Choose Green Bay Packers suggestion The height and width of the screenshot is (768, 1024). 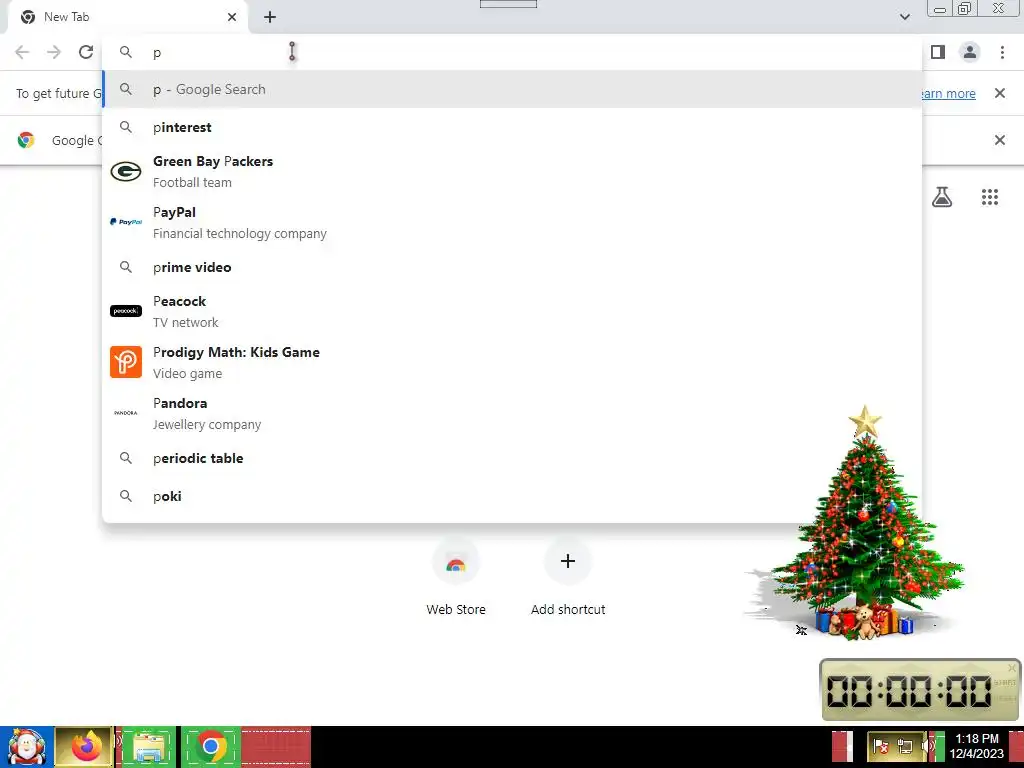click(x=512, y=171)
